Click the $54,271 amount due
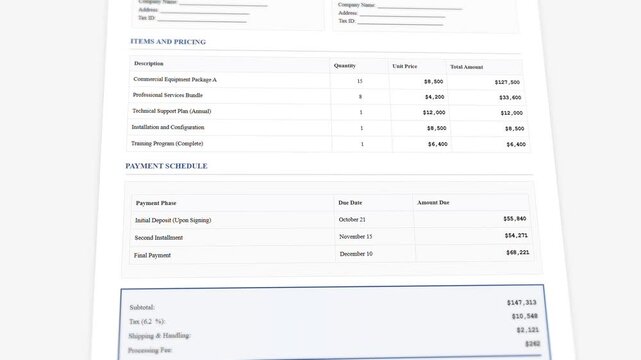Screen dimensions: 641x360 pyautogui.click(x=516, y=236)
